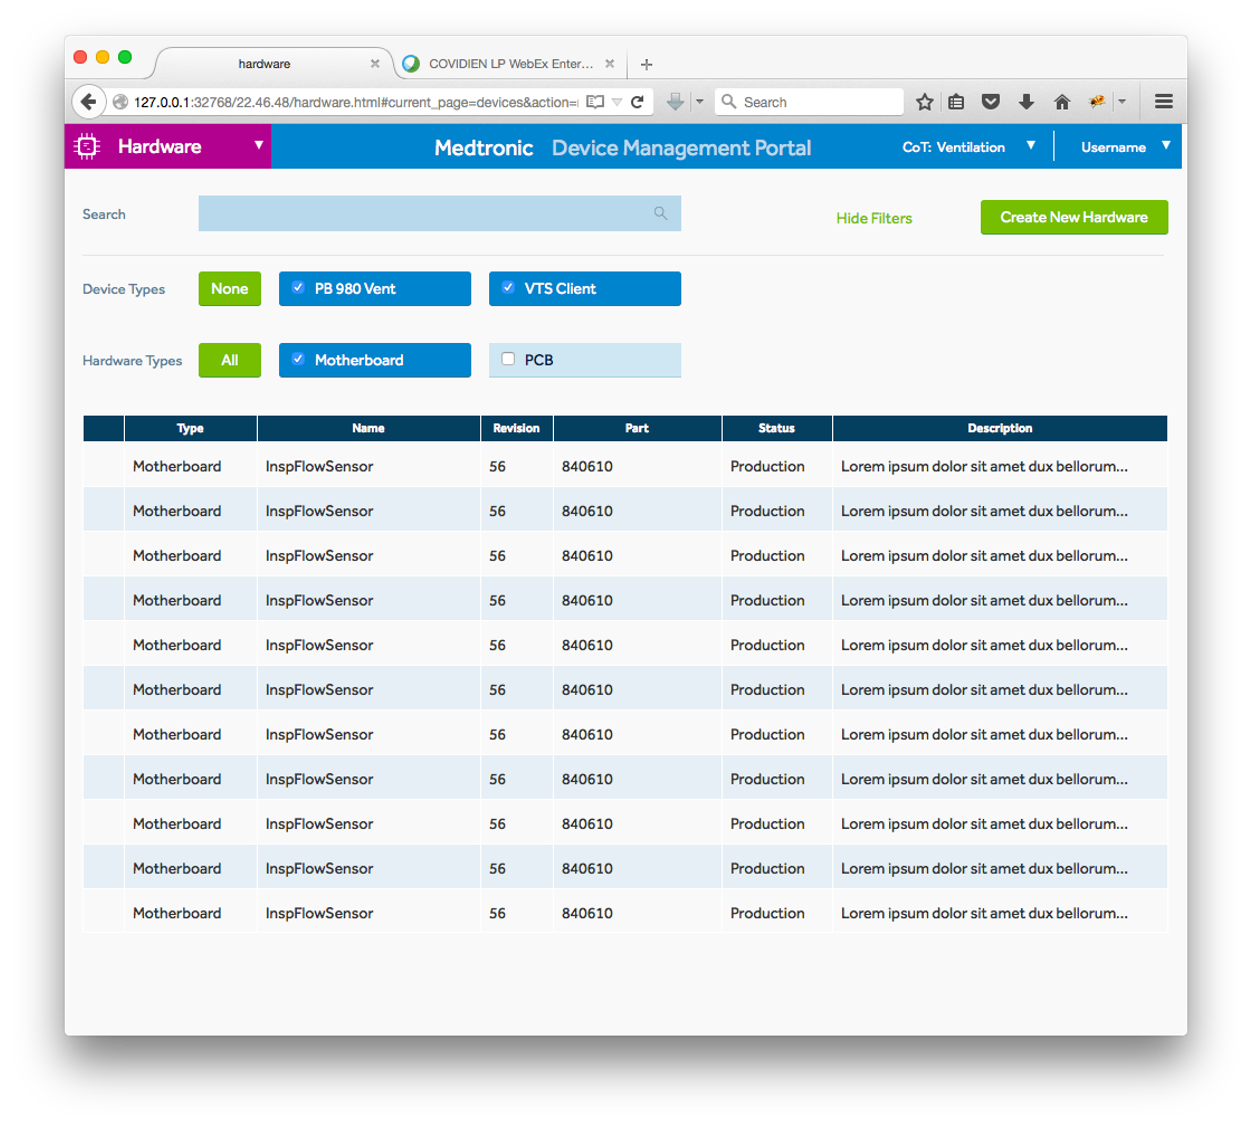The width and height of the screenshot is (1250, 1125).
Task: Sort table by Description column header
Action: click(1000, 428)
